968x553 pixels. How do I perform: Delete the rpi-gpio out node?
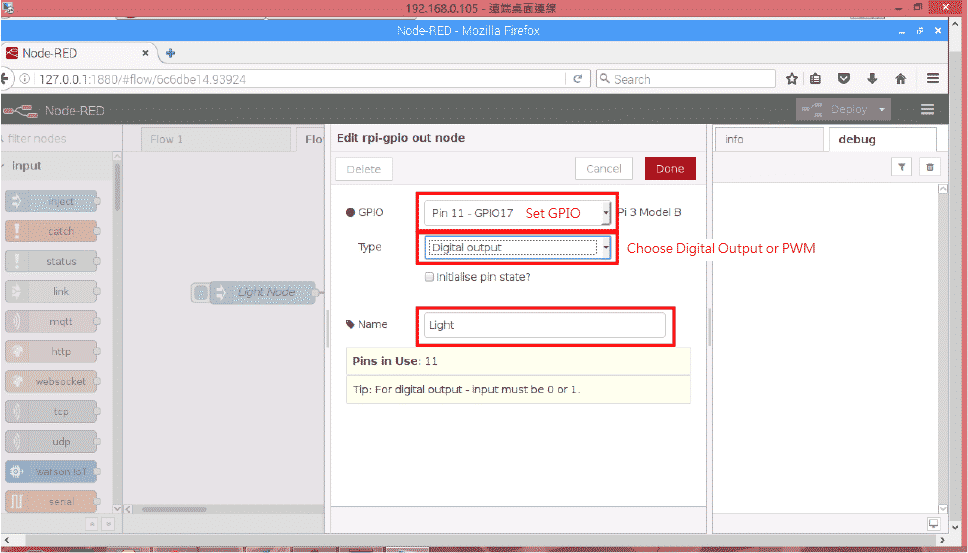pos(364,169)
